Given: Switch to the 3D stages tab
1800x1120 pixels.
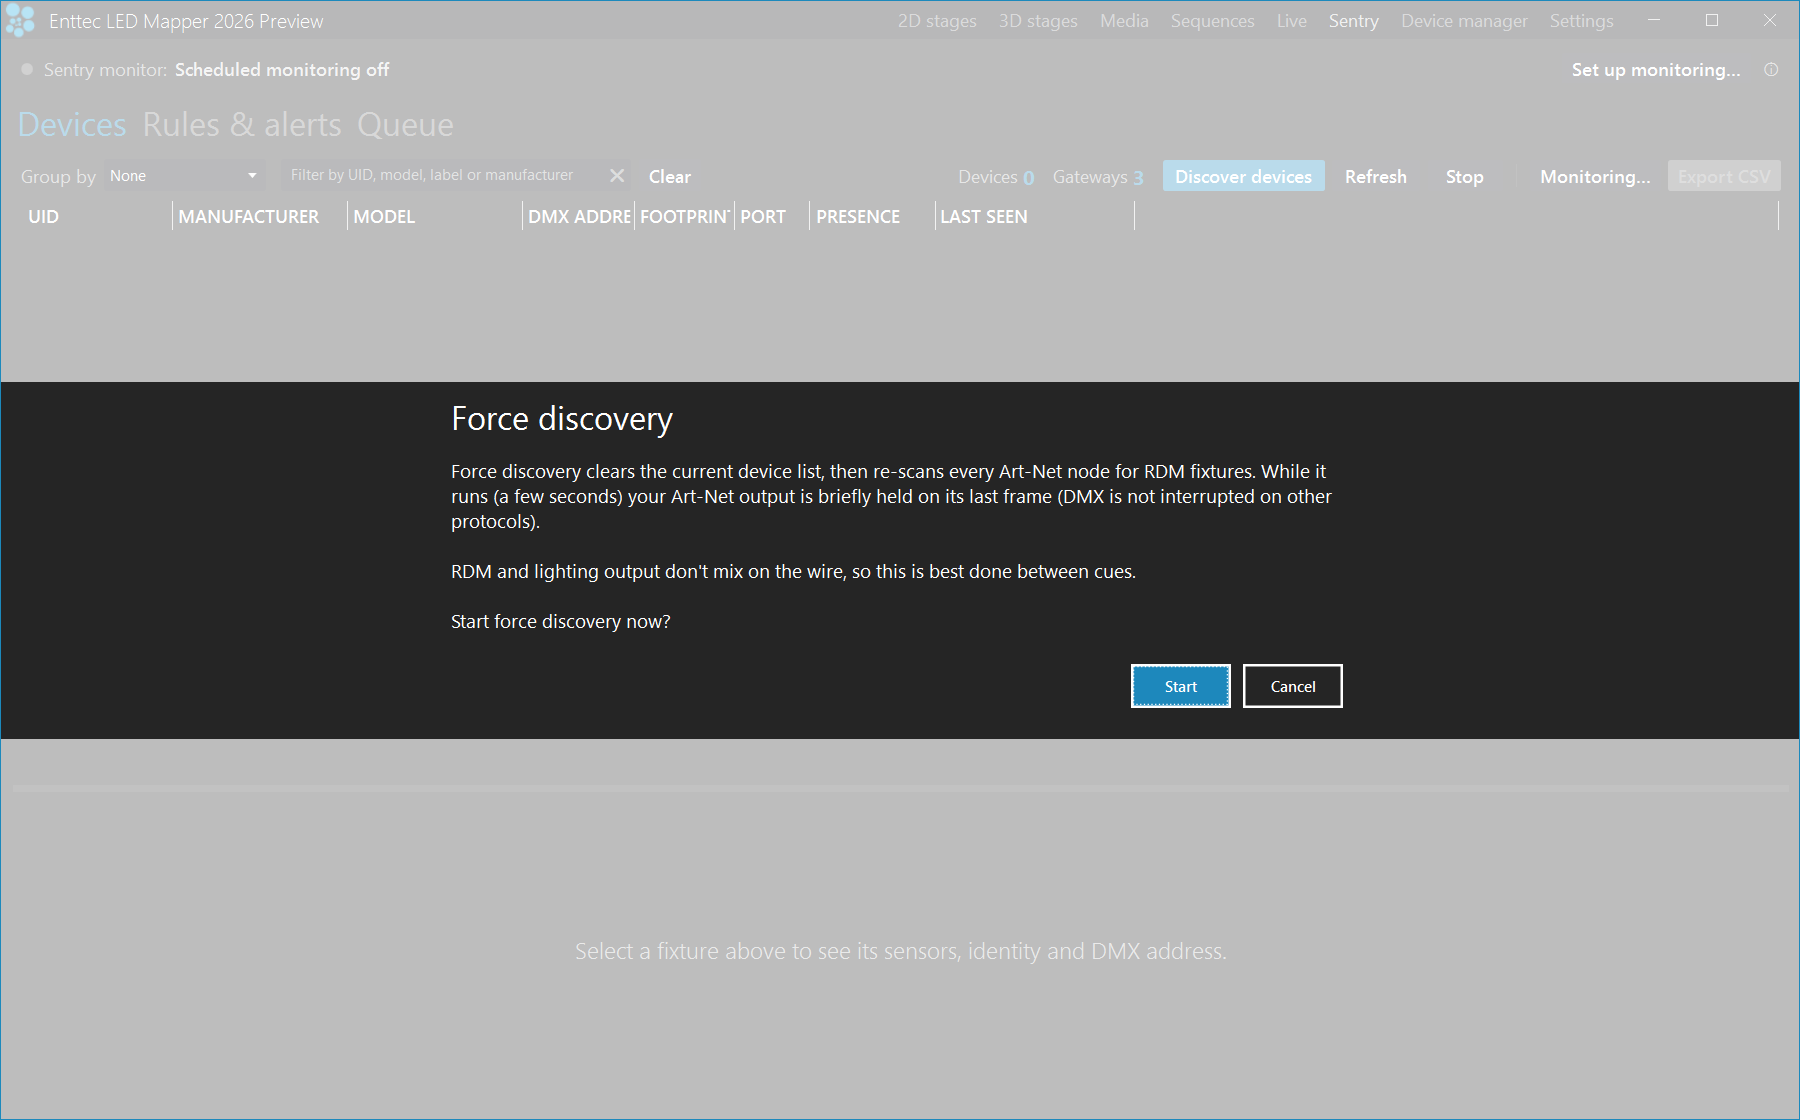Looking at the screenshot, I should (x=1038, y=21).
